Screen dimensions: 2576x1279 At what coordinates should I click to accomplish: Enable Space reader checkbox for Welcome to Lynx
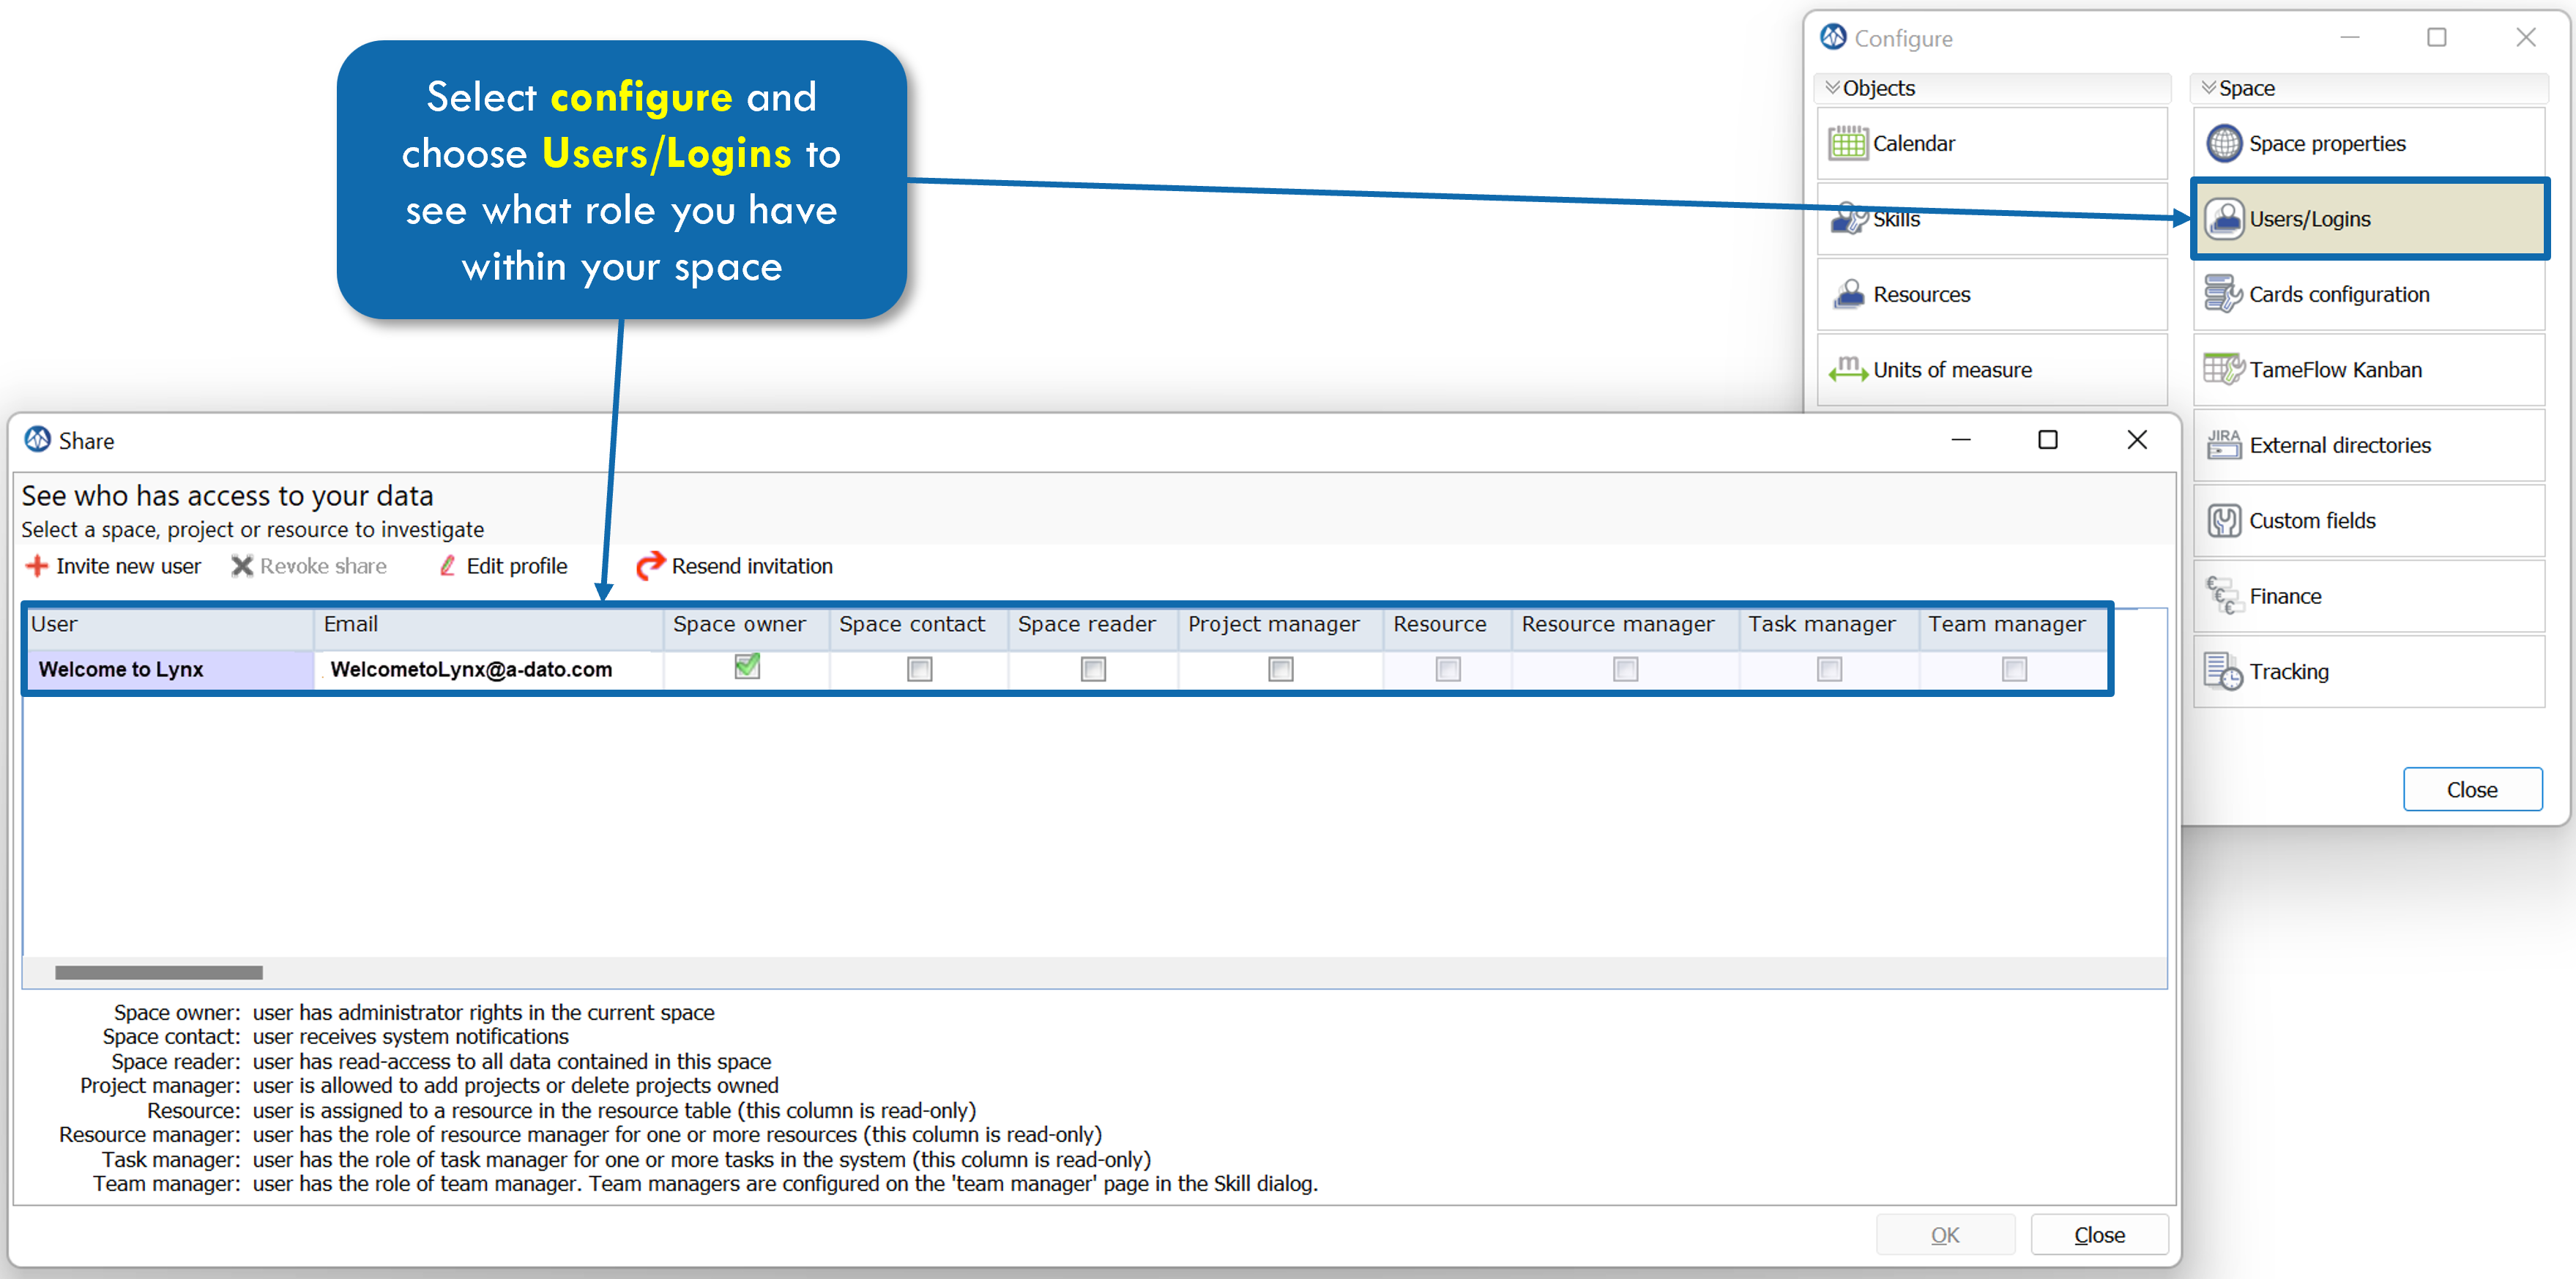[x=1093, y=669]
